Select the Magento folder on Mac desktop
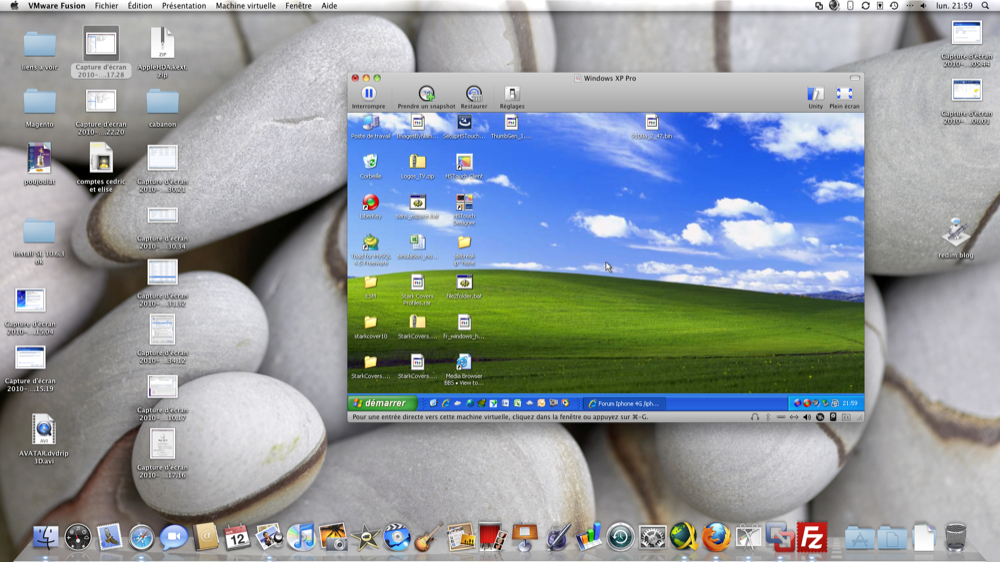 click(x=40, y=102)
